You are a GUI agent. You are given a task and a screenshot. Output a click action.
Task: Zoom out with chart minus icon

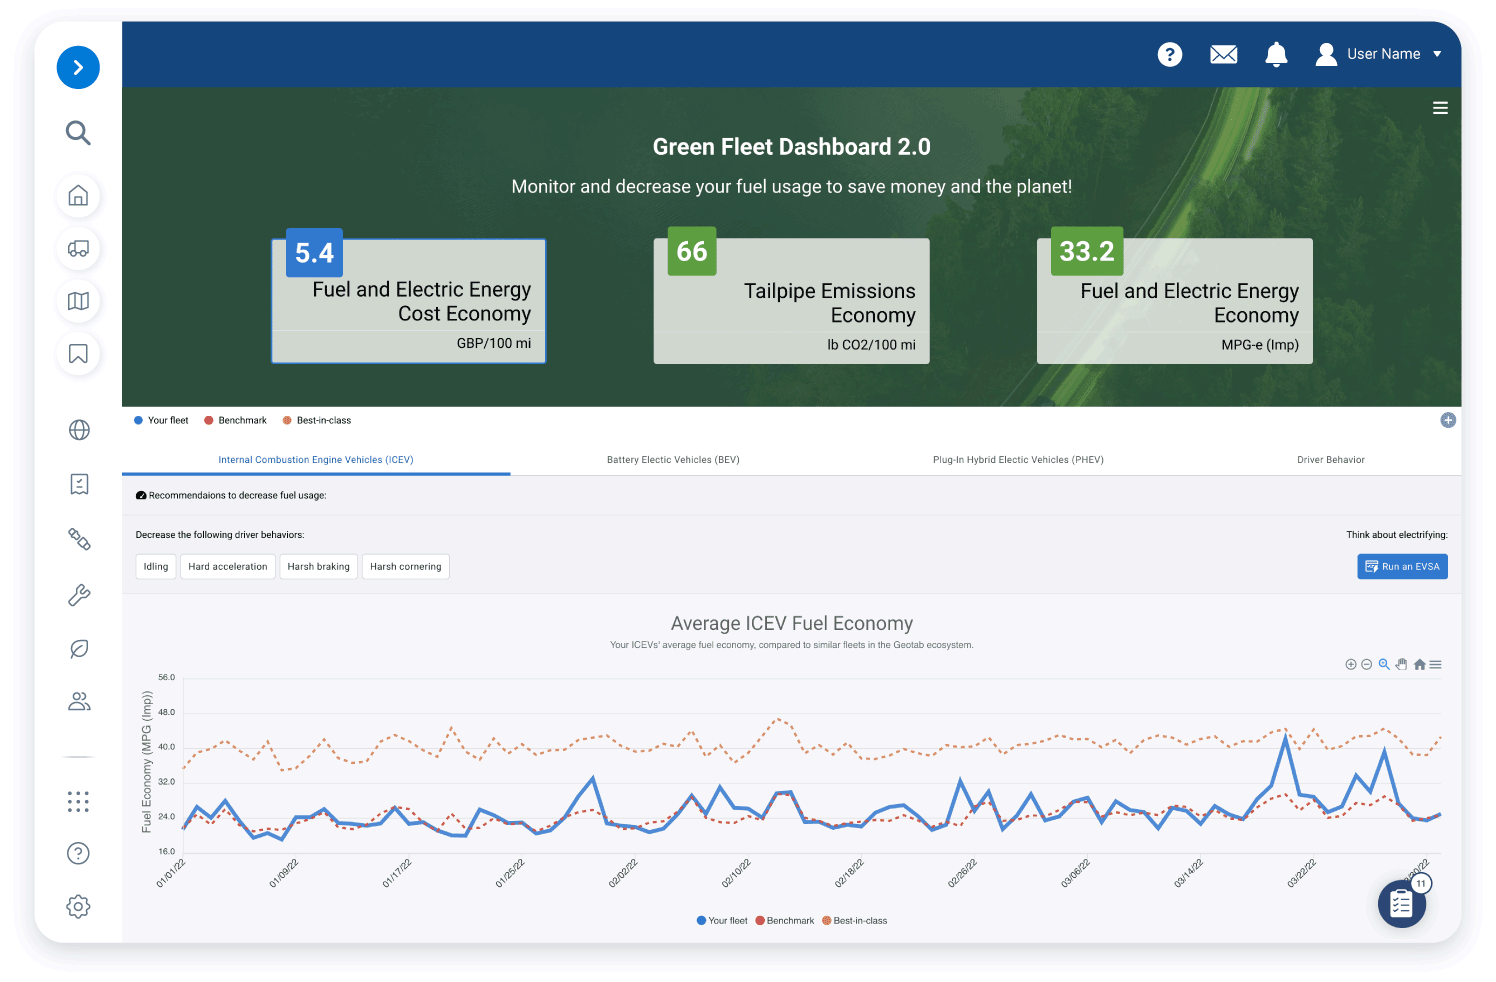point(1367,665)
